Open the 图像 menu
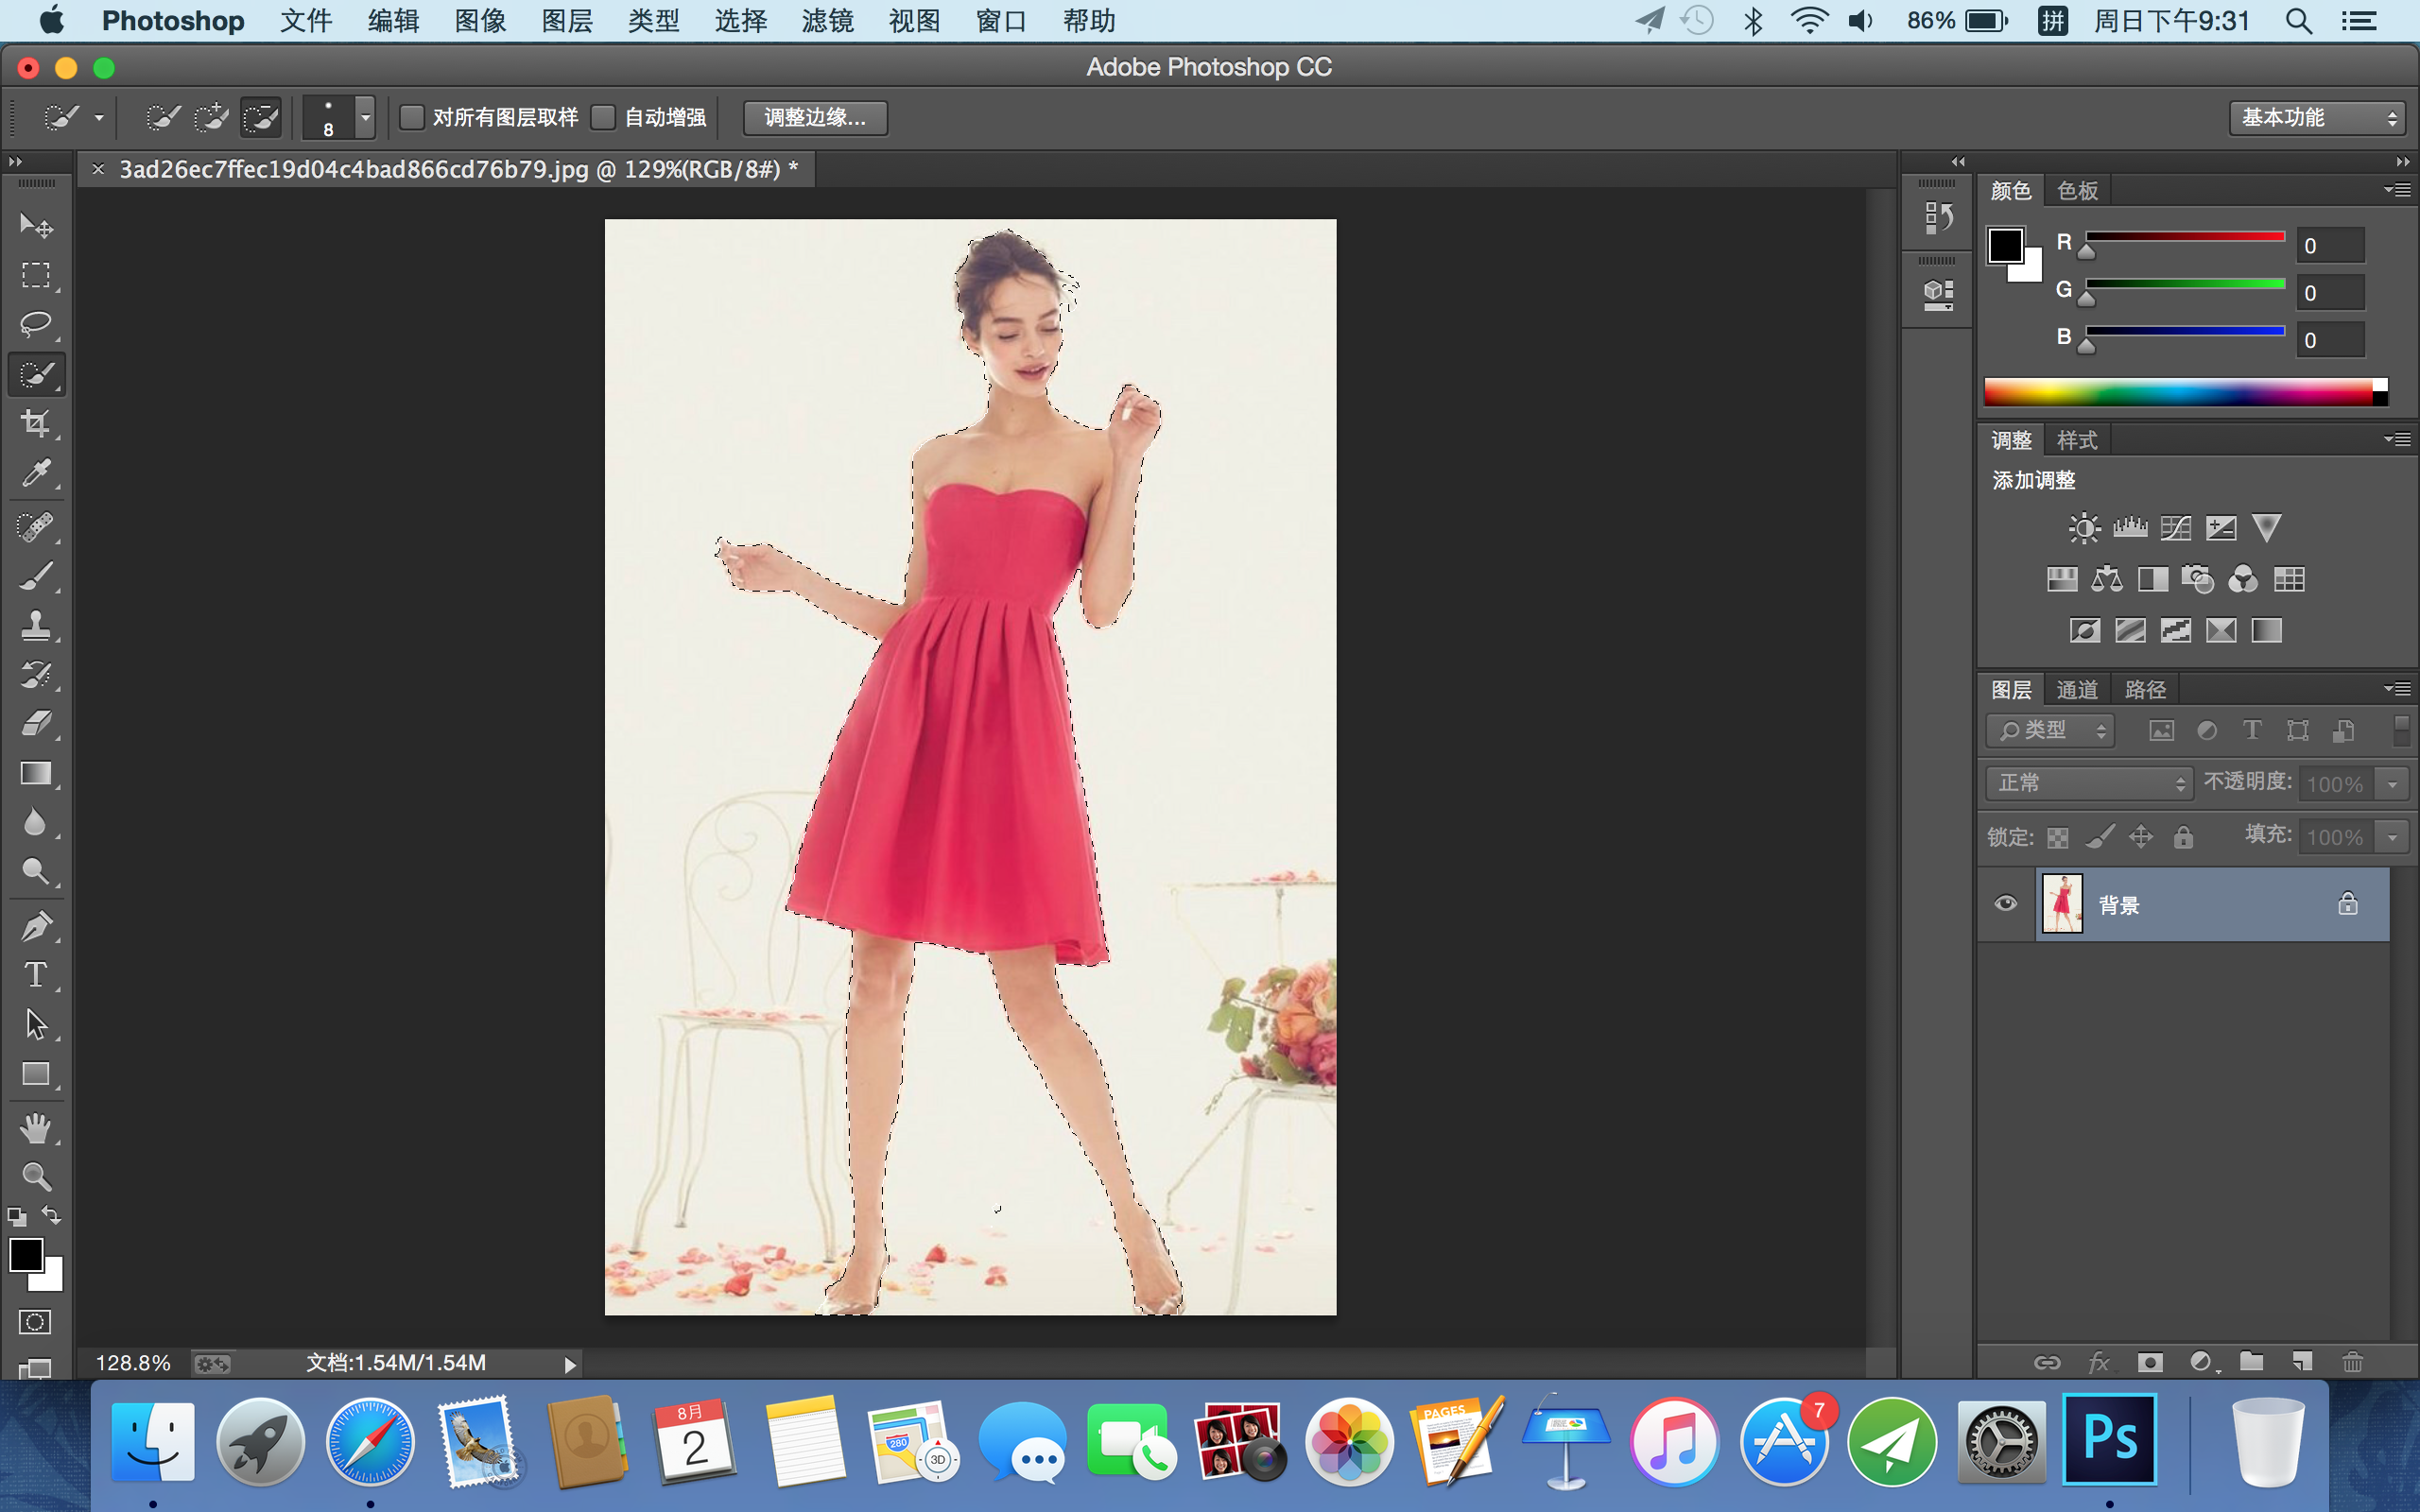The image size is (2420, 1512). (x=480, y=21)
